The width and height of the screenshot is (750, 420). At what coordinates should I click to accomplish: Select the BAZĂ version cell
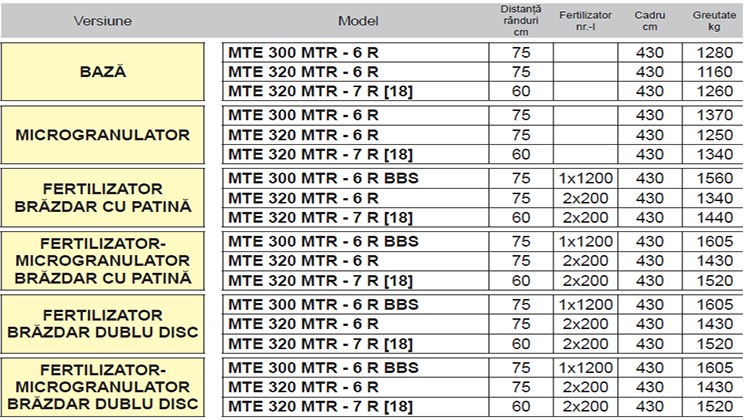click(x=108, y=73)
